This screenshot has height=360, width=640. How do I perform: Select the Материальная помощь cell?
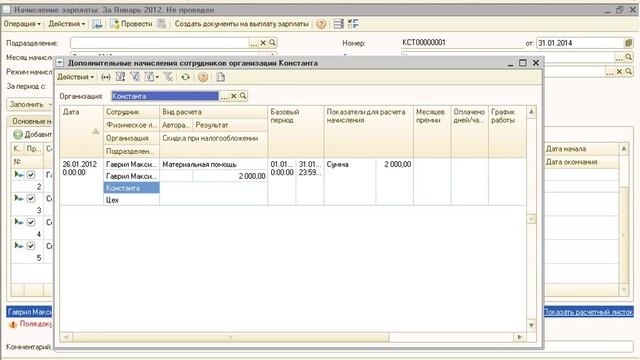coord(213,164)
